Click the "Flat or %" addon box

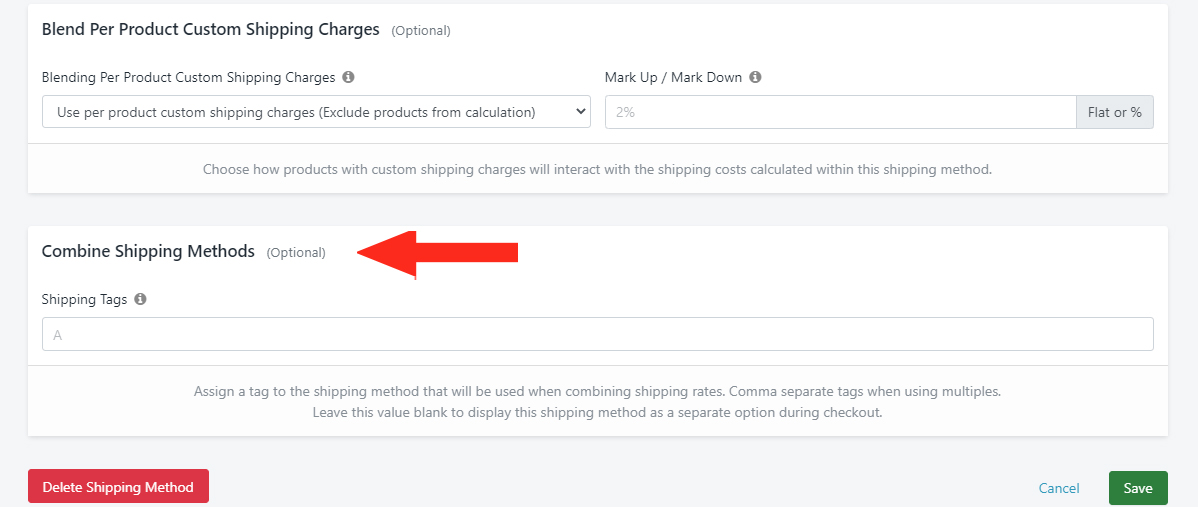coord(1115,112)
